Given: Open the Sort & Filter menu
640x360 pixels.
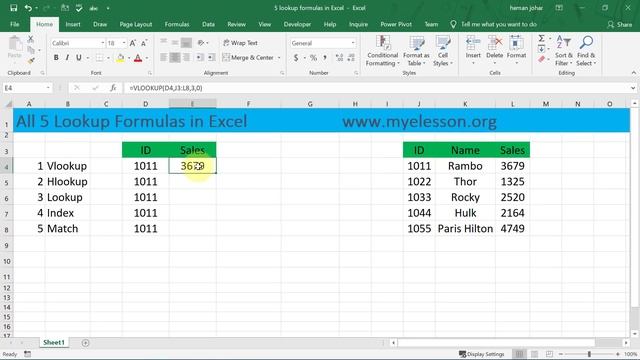Looking at the screenshot, I should point(563,51).
